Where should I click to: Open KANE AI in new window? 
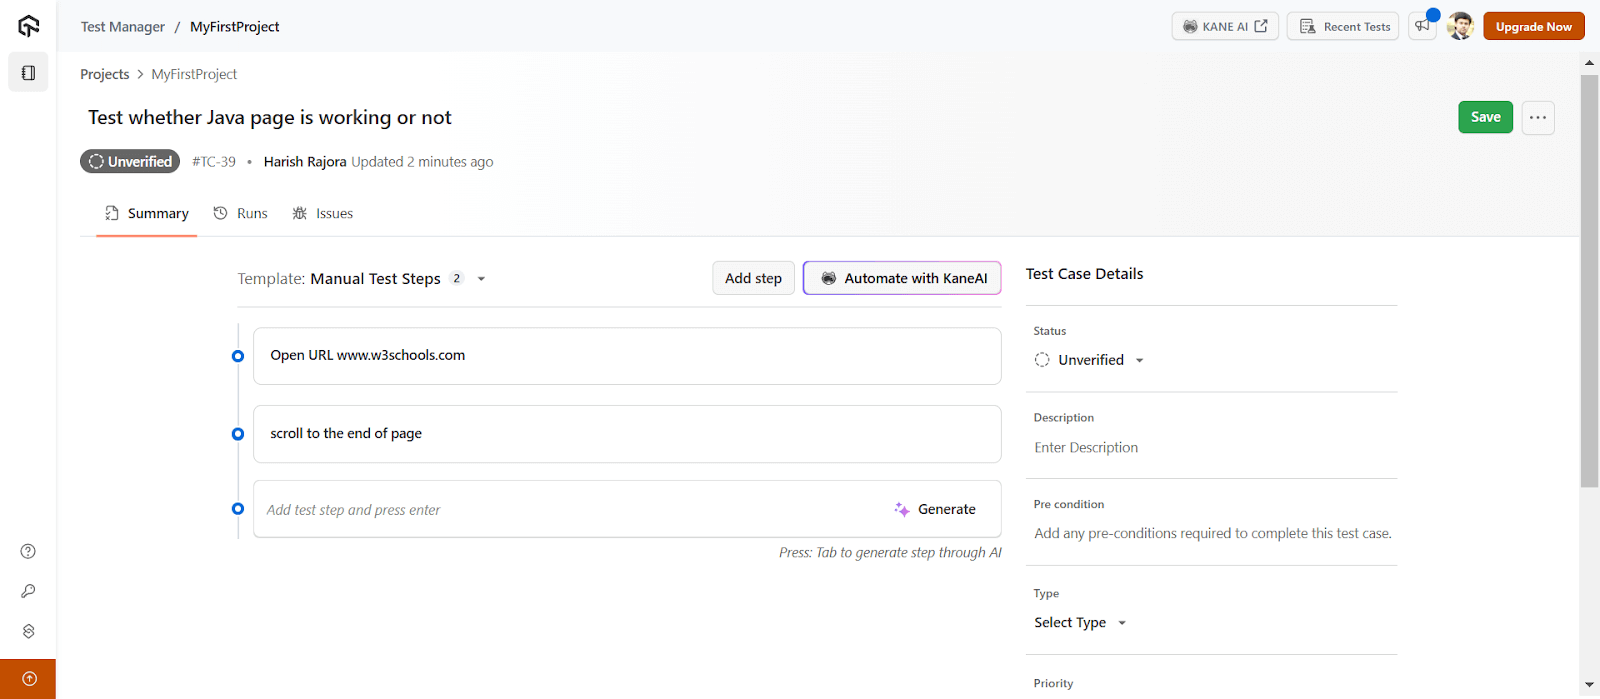point(1225,26)
